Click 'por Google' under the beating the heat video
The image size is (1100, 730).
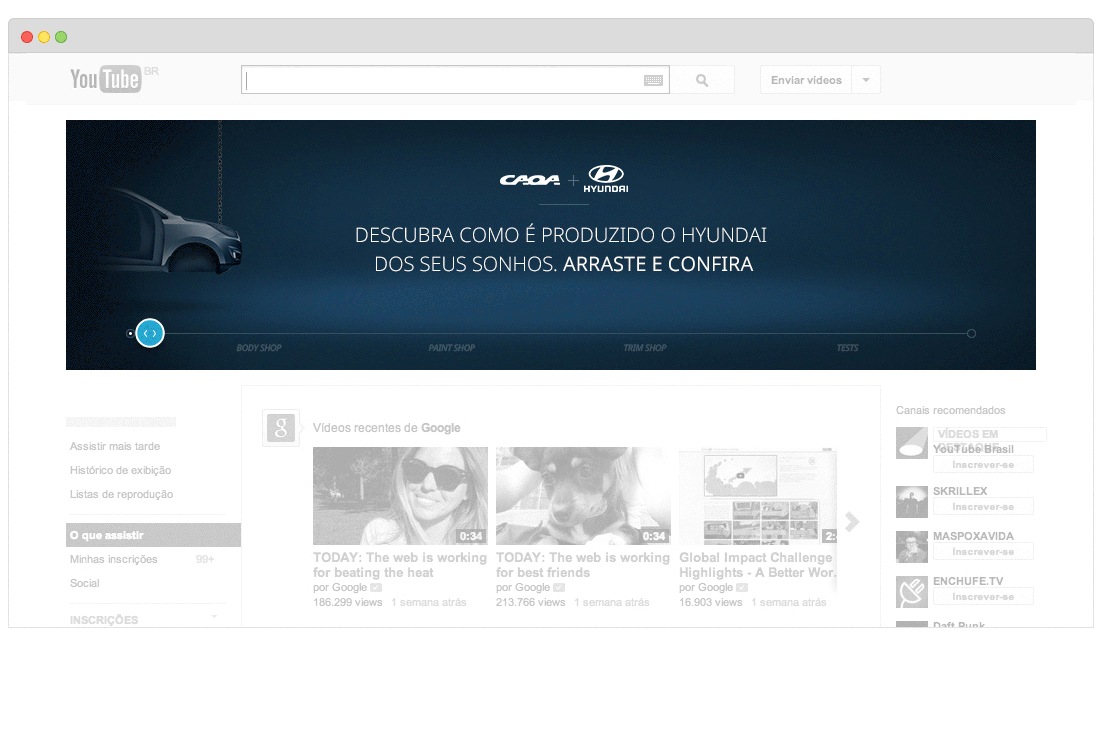(340, 588)
